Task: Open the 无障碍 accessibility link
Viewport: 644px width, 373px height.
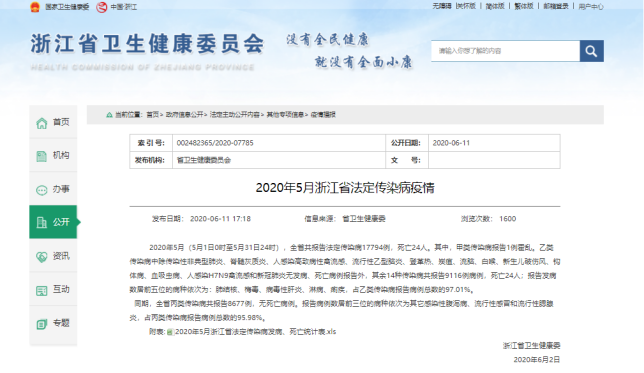Action: [442, 6]
